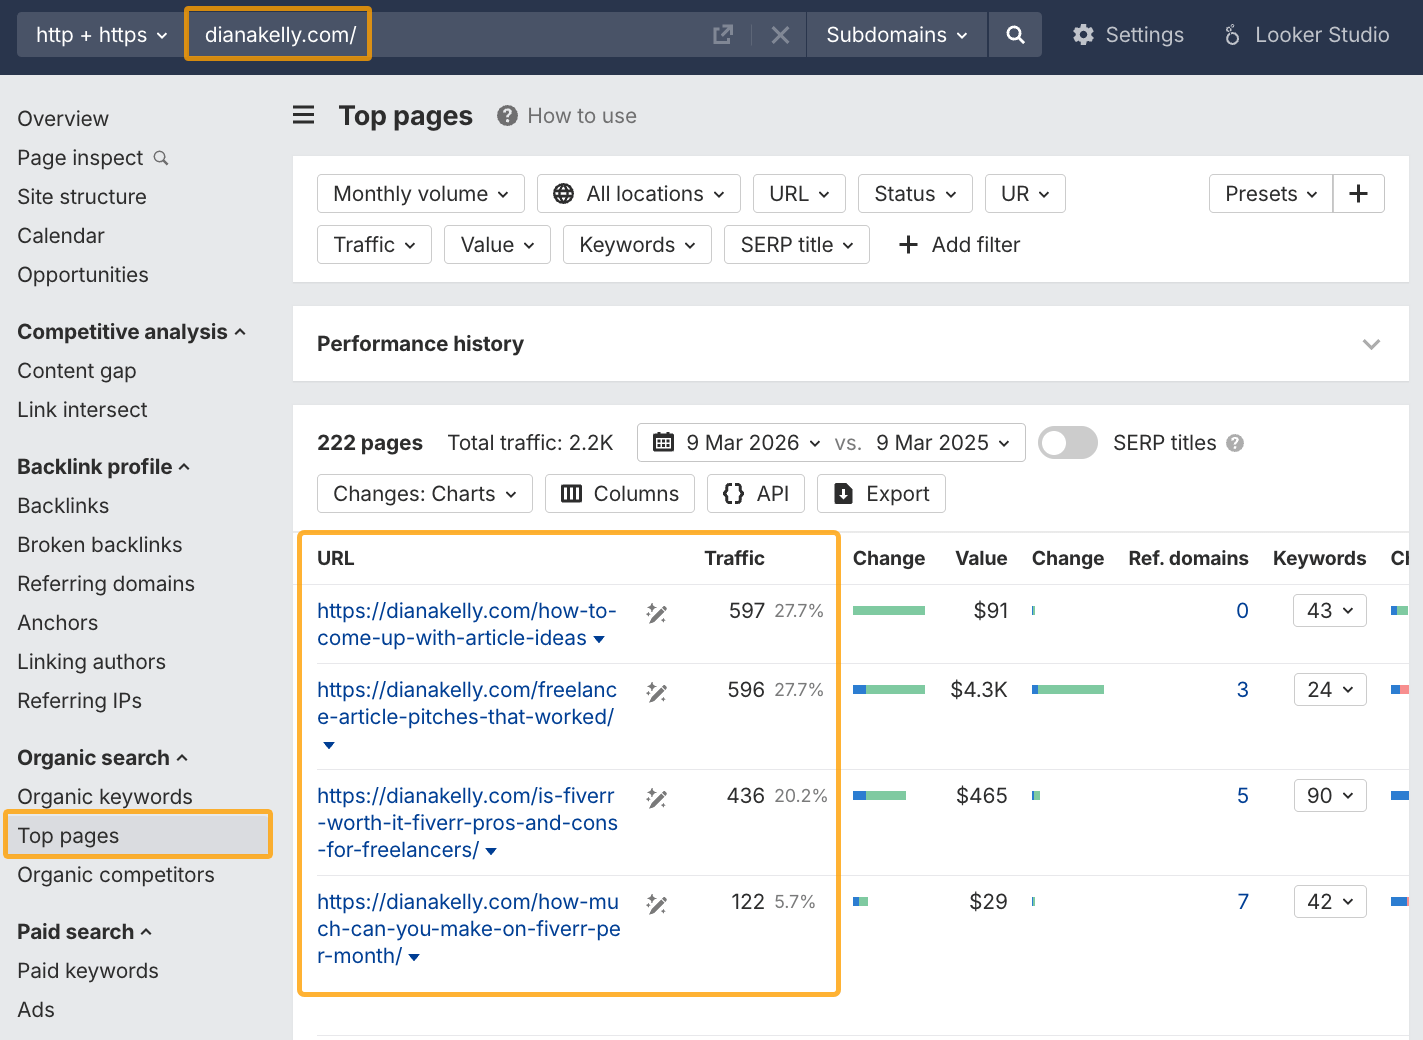Adjust keywords count selector showing 43
This screenshot has height=1040, width=1423.
tap(1329, 610)
